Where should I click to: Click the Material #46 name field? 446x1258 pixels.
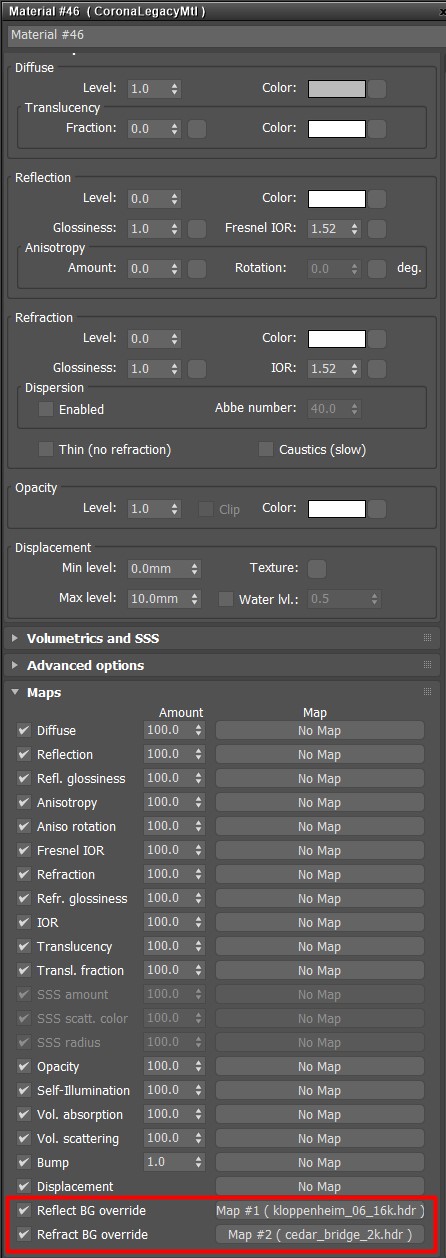(224, 35)
